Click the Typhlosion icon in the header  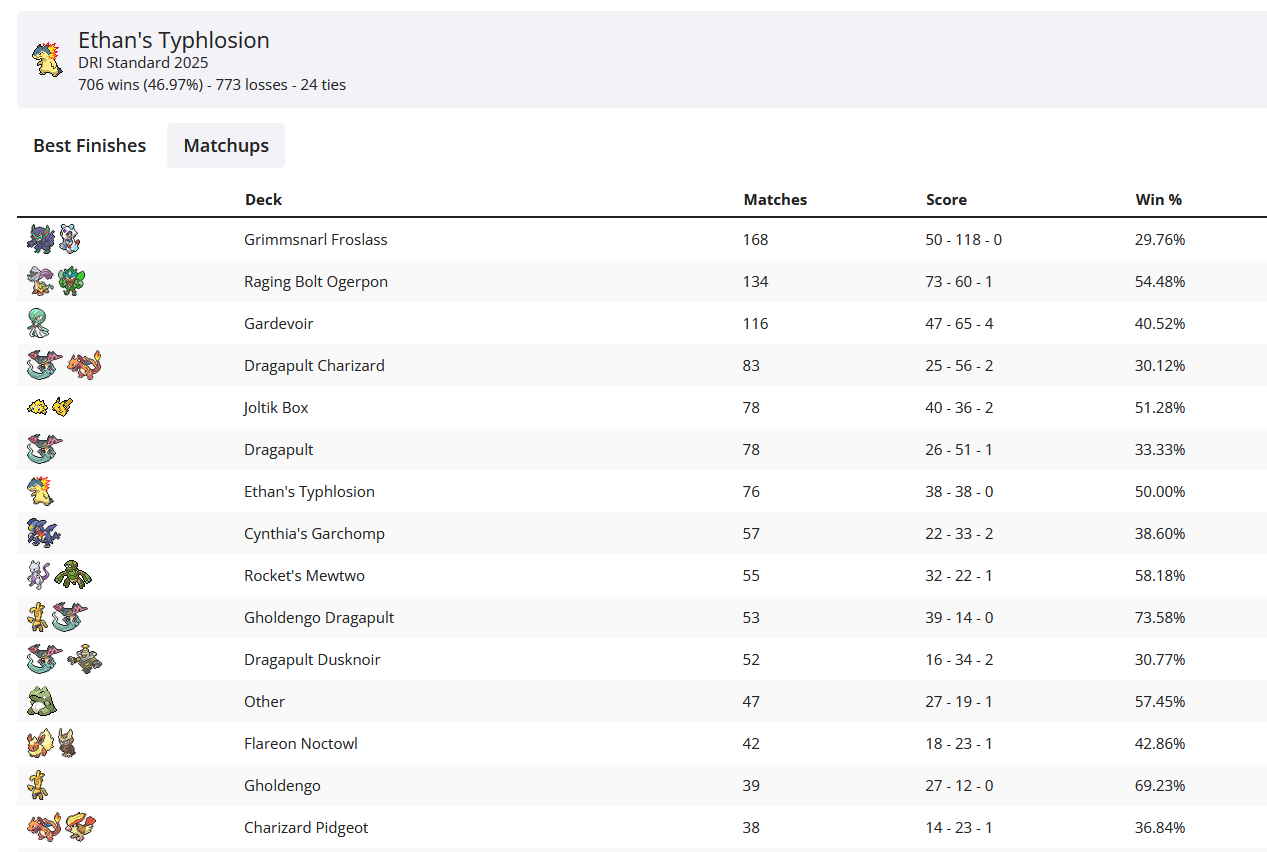47,59
